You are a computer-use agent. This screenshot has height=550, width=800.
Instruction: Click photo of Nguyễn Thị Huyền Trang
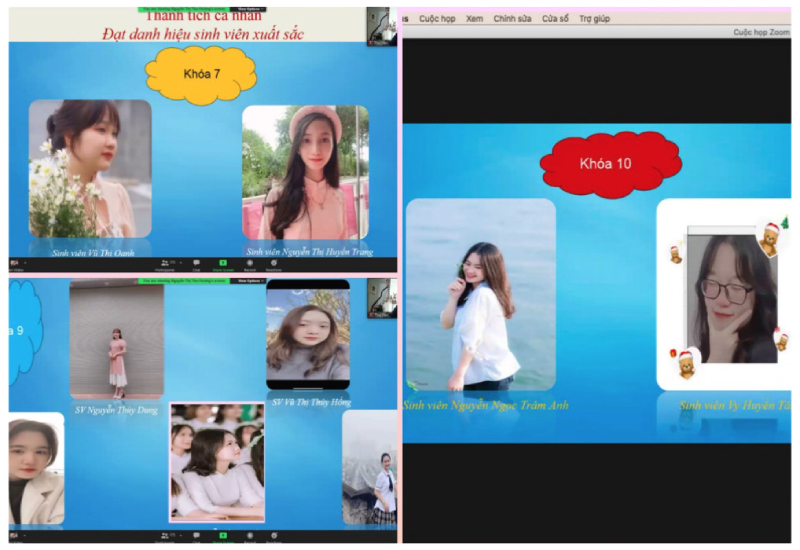305,172
